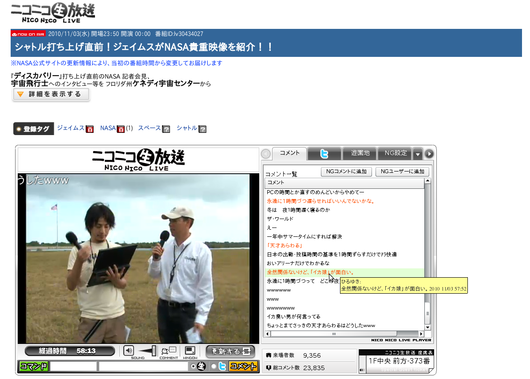Click the page-curl corner of the seat panel
This screenshot has height=379, width=530.
[431, 371]
